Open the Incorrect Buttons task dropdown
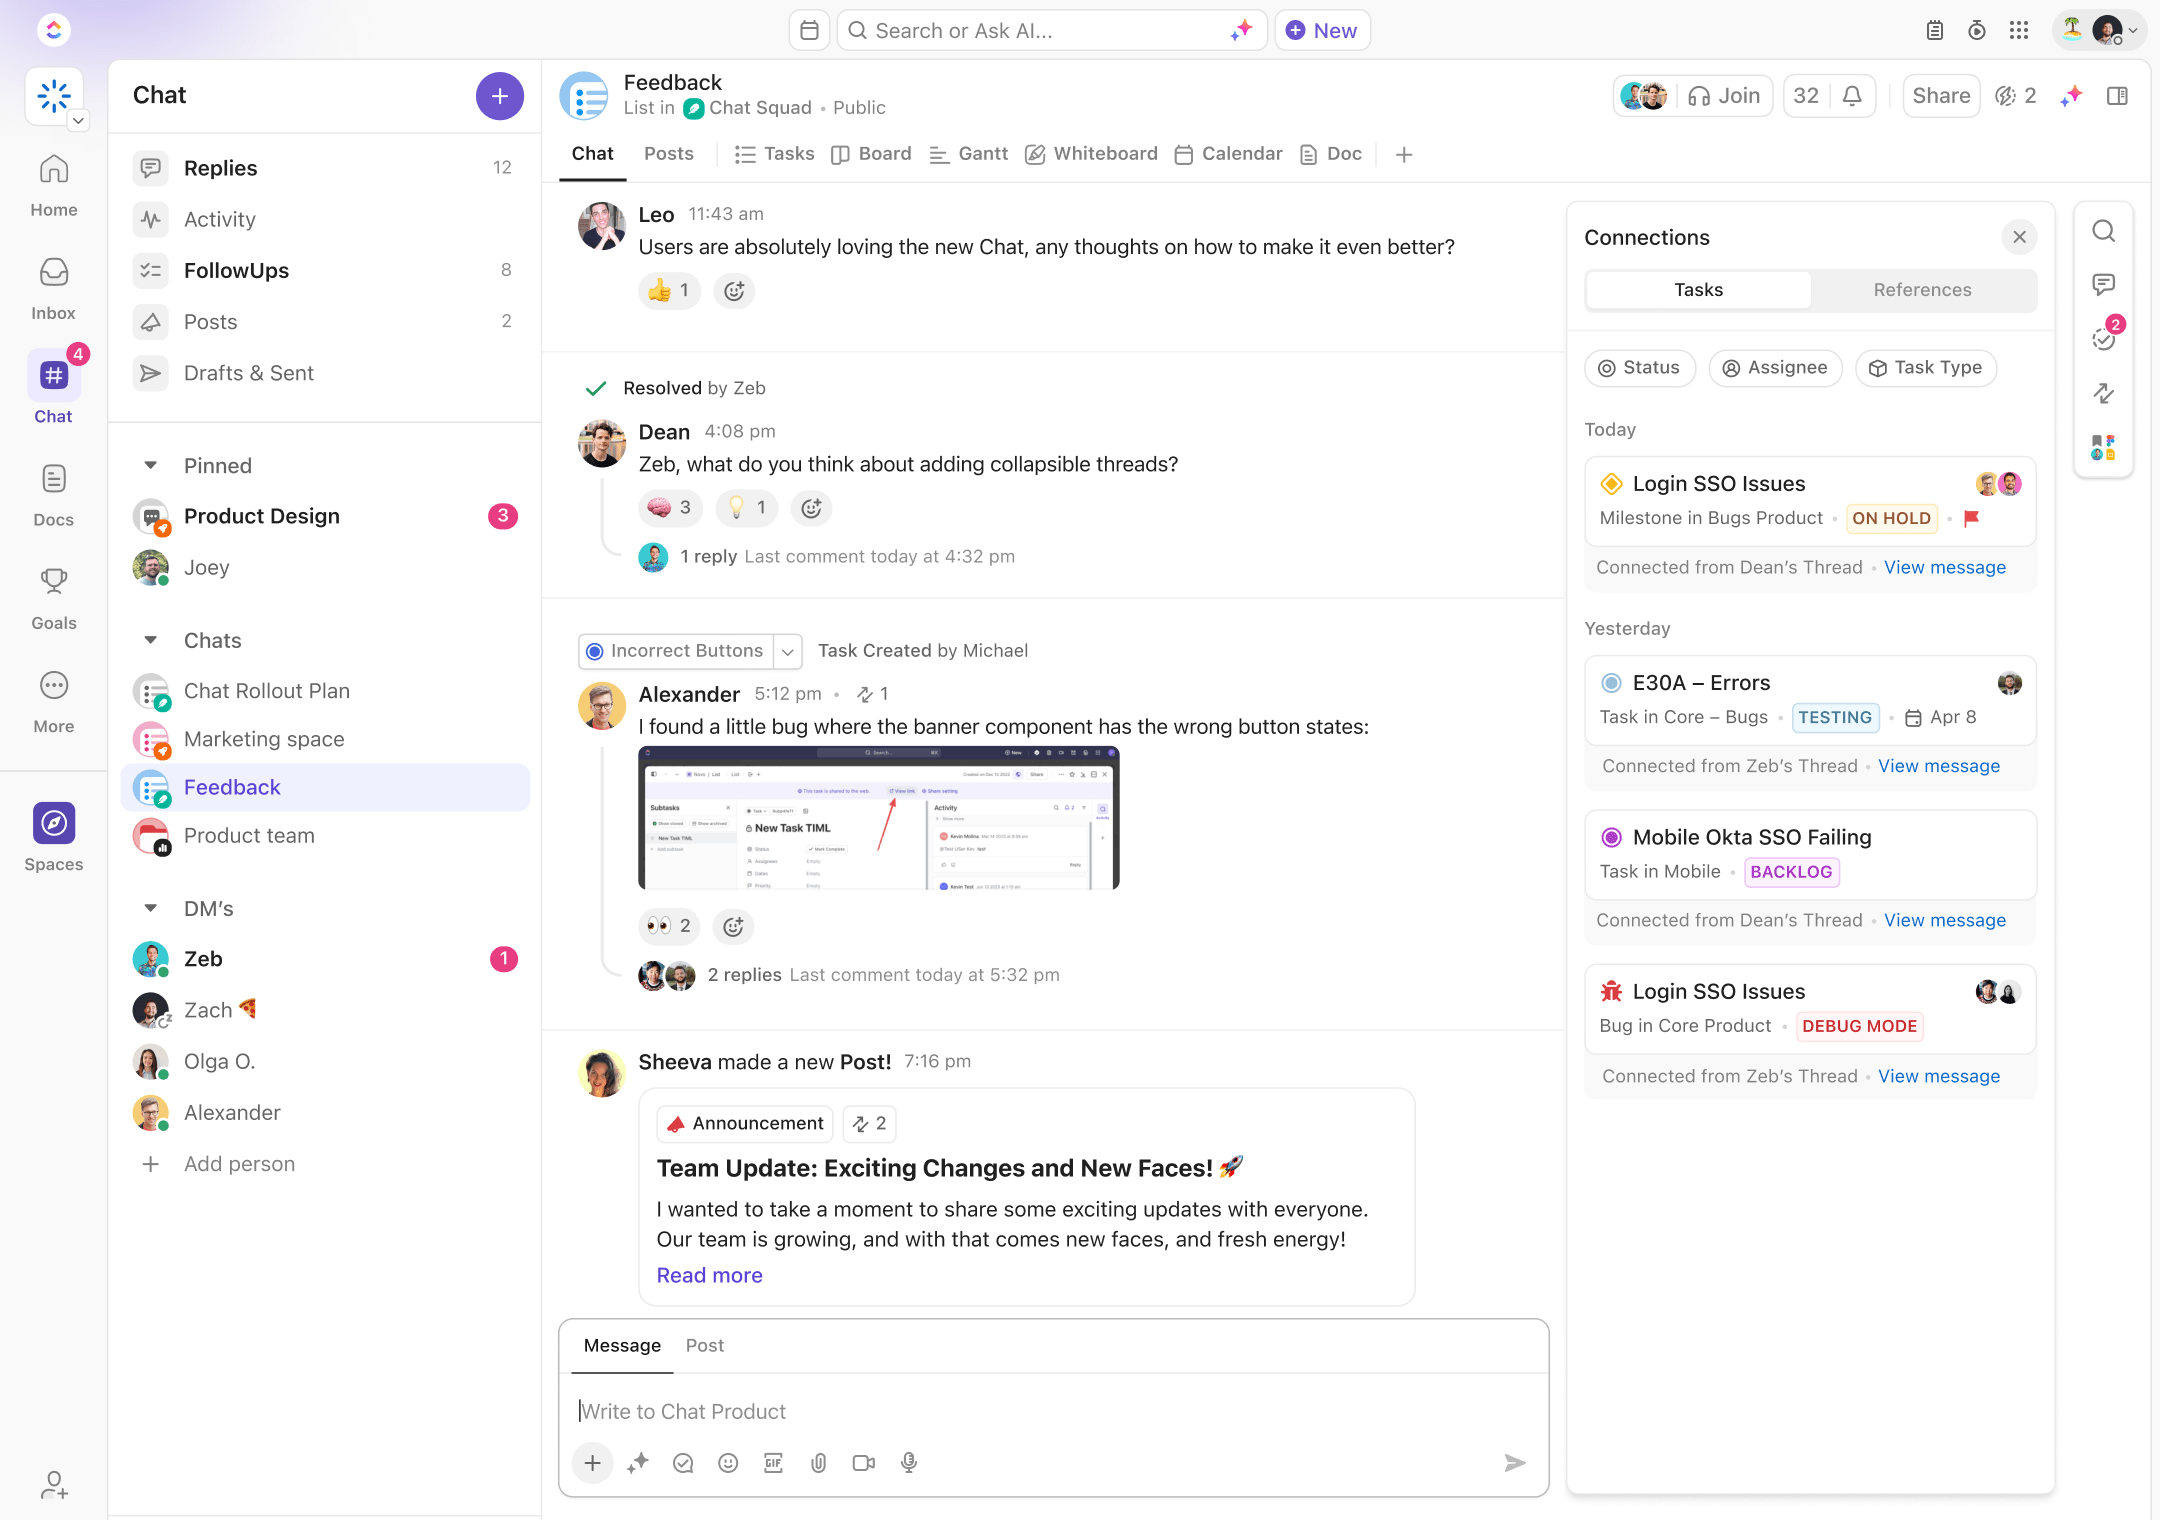This screenshot has width=2160, height=1520. pos(786,650)
